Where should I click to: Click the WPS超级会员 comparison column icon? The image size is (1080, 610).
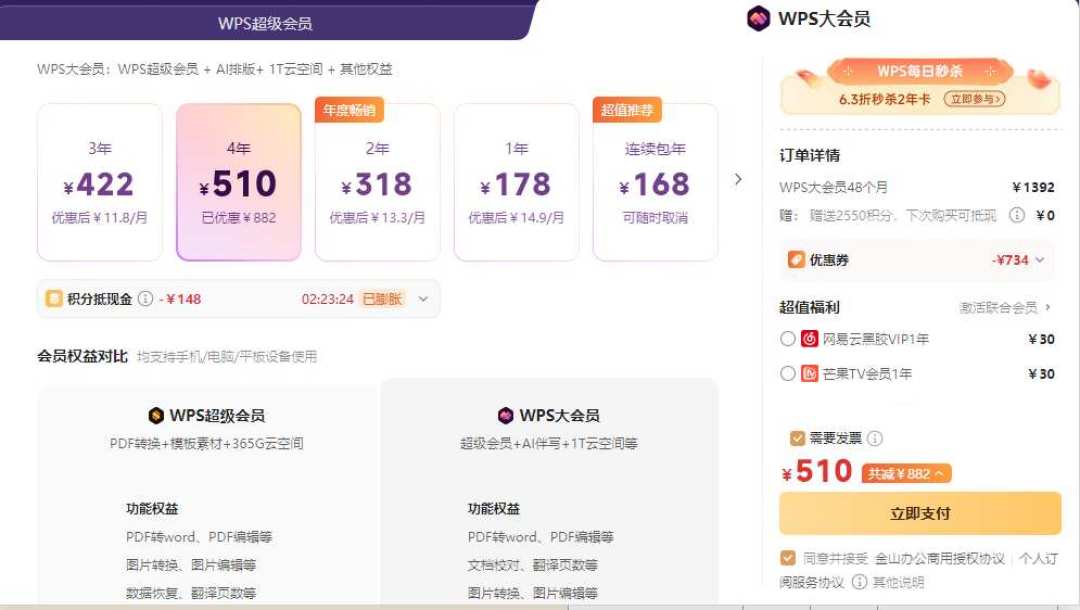[x=156, y=415]
